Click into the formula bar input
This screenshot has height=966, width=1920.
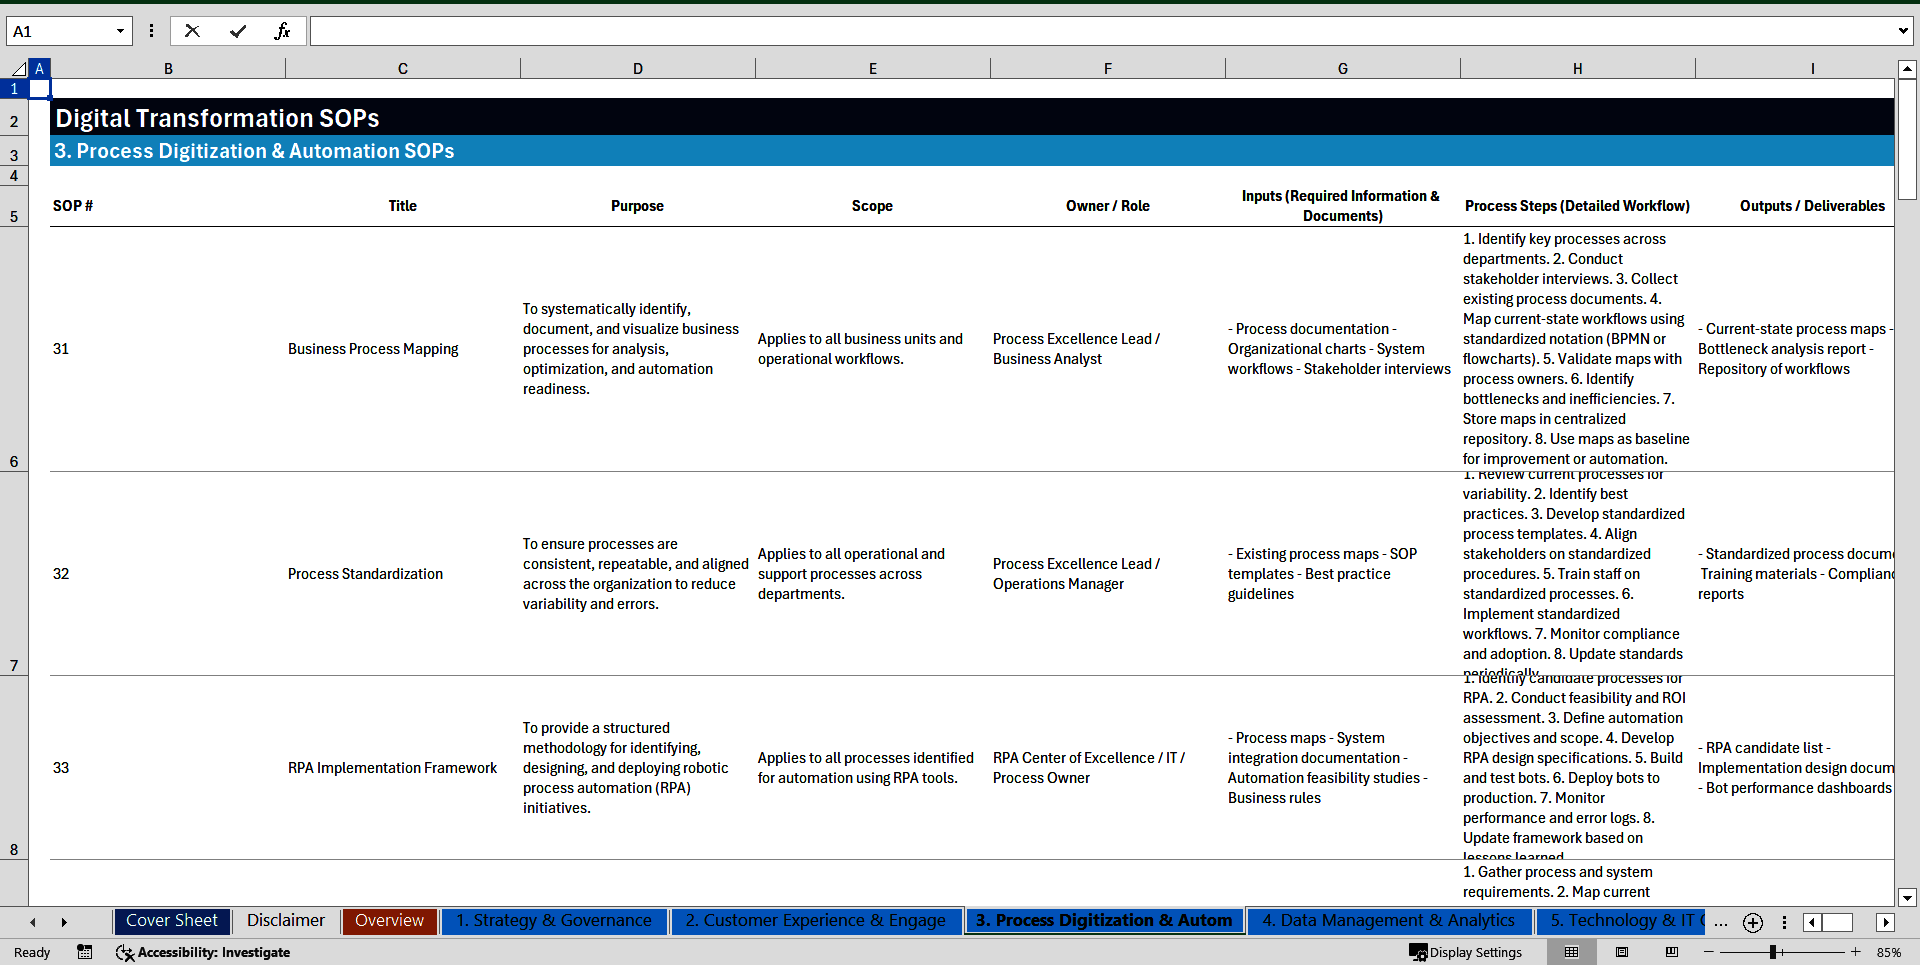click(x=1100, y=31)
